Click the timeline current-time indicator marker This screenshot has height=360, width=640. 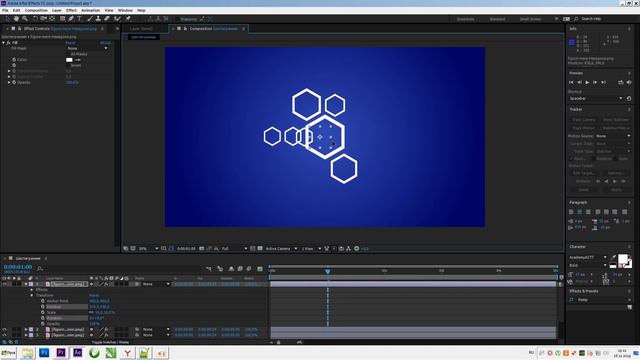[x=327, y=271]
